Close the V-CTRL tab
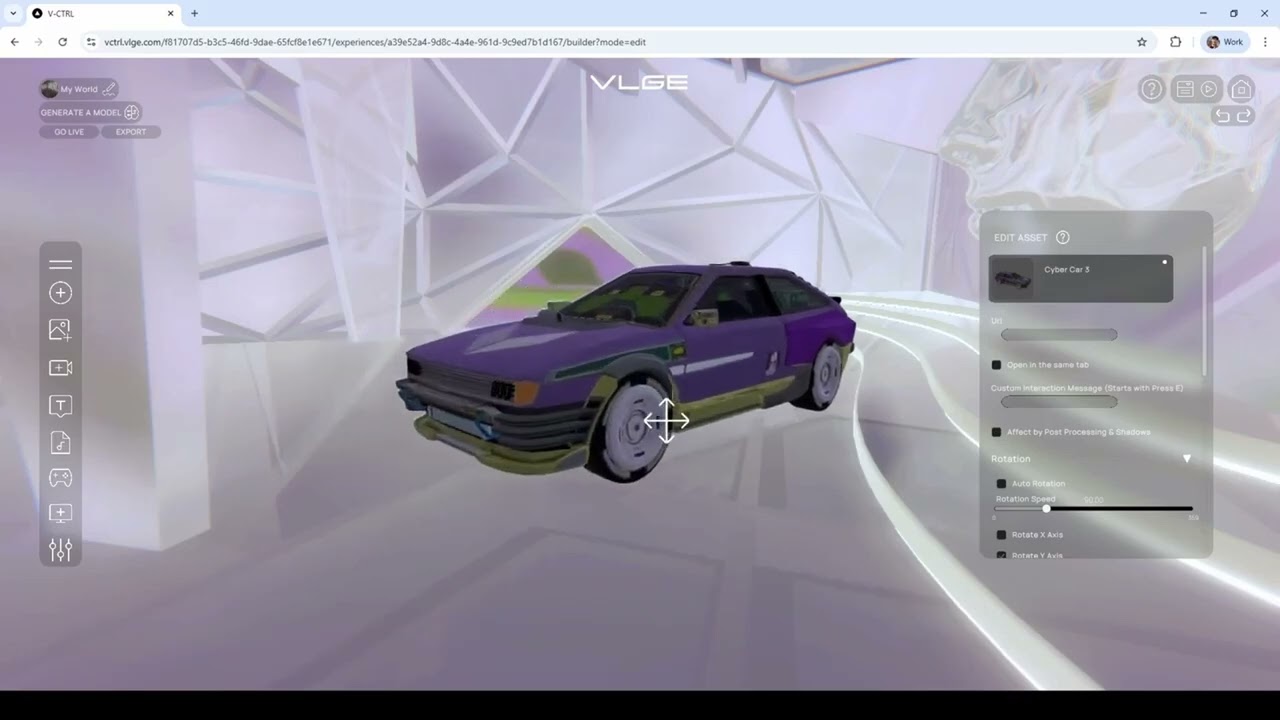Screen dimensions: 1280x720 170,13
